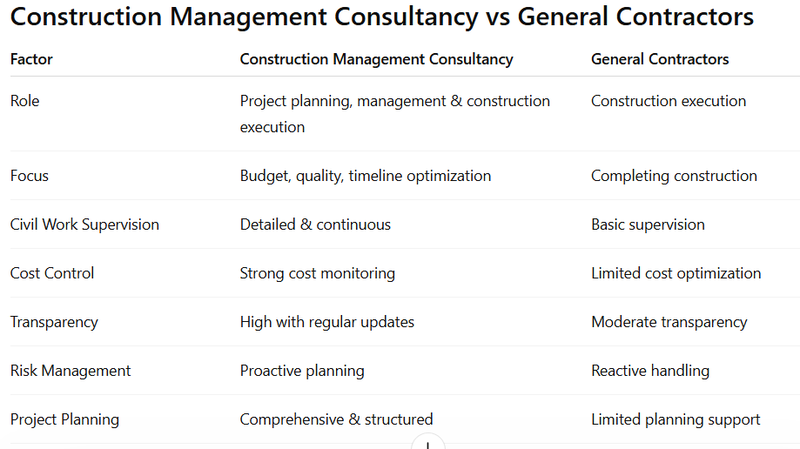
Task: Click the "Role" row label
Action: [x=26, y=101]
